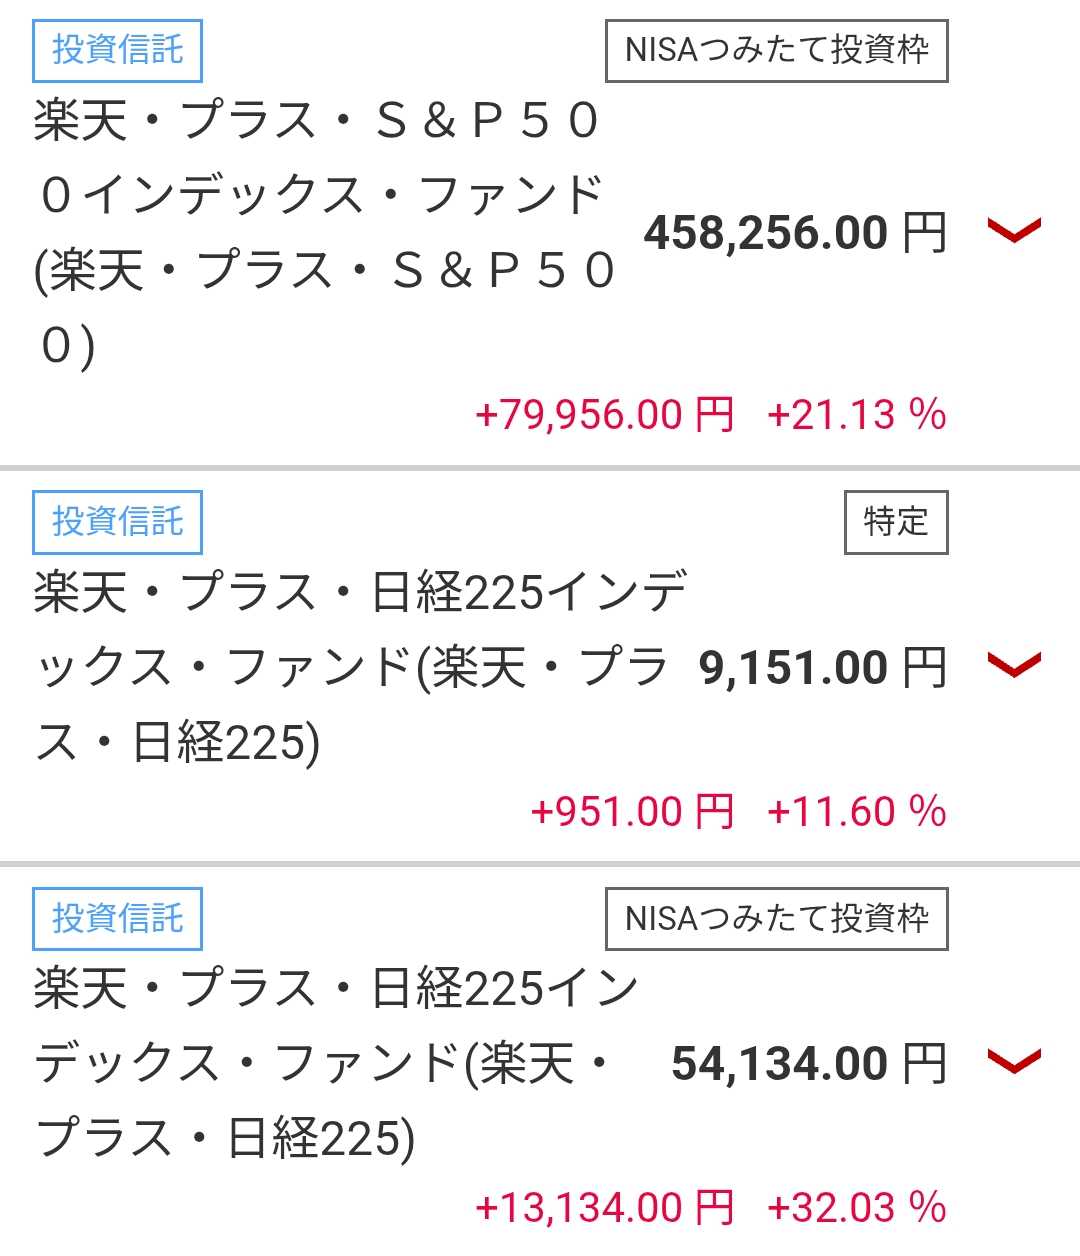Tap the NISAつみたて投資枠 badge on the Nikkei 225 fund
The height and width of the screenshot is (1256, 1080).
pos(776,918)
